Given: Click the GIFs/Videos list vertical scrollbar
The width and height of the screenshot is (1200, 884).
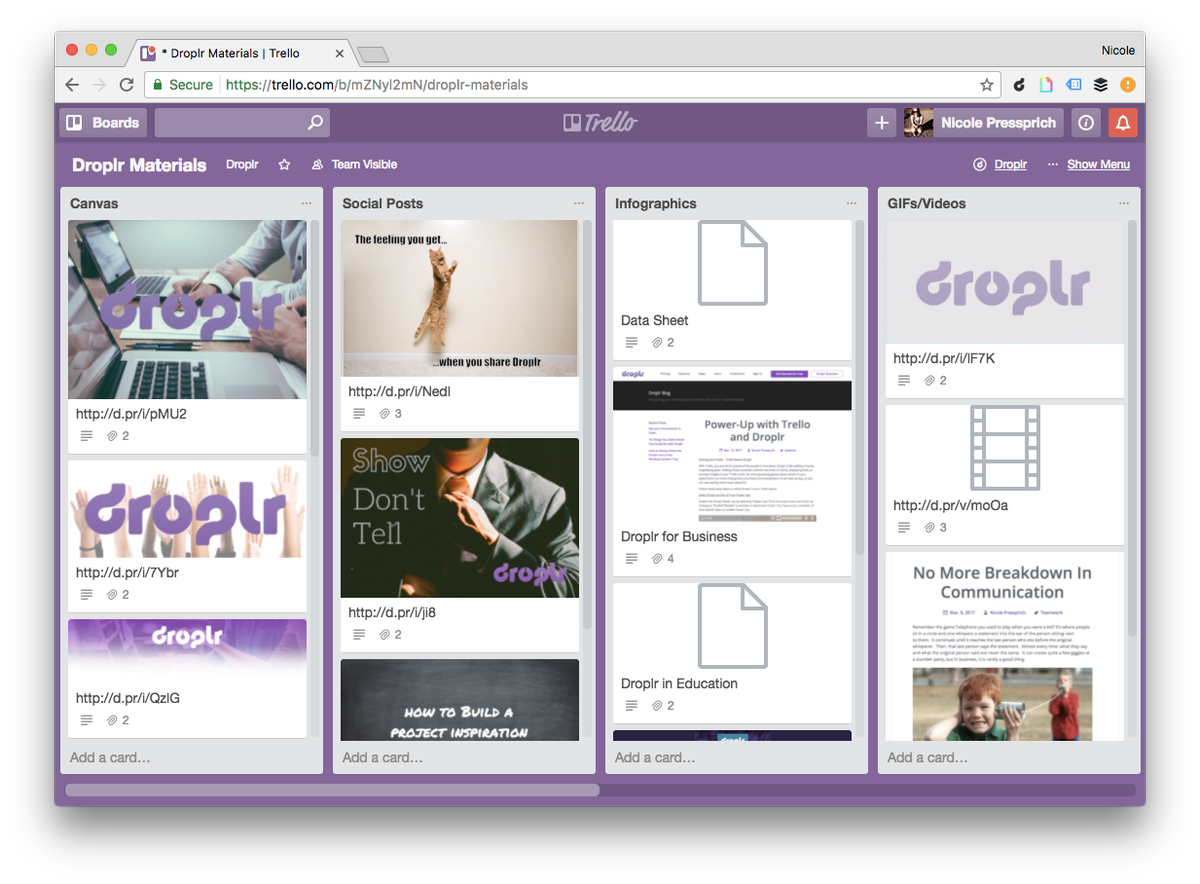Looking at the screenshot, I should [x=1132, y=428].
